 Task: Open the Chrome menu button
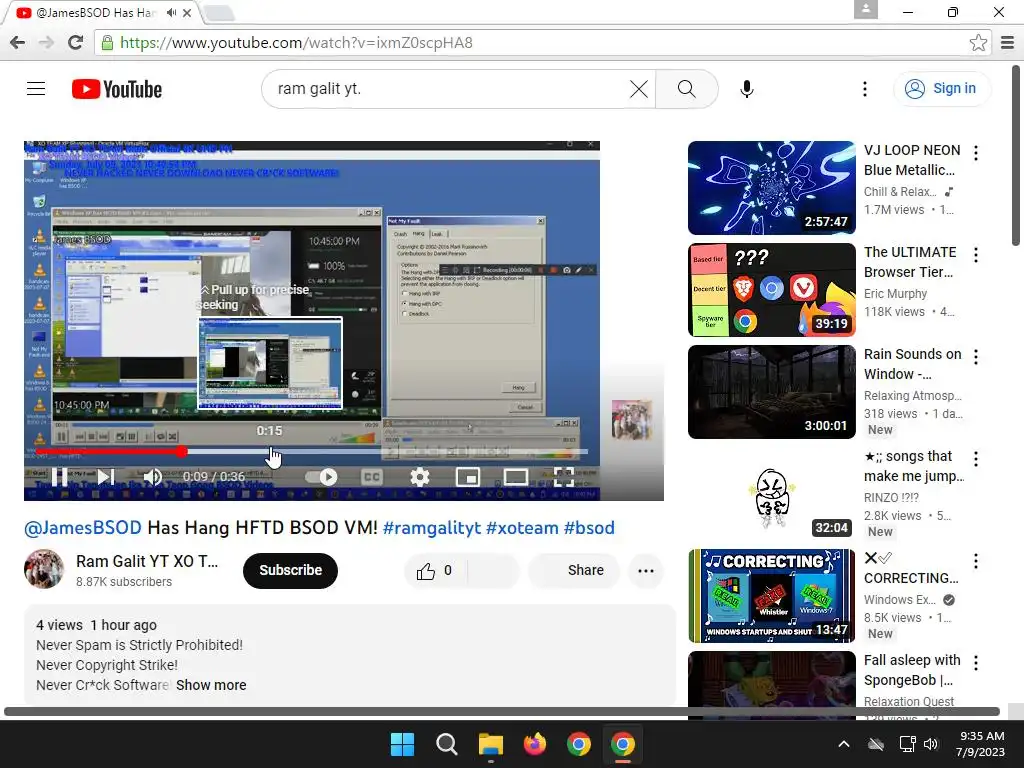pyautogui.click(x=1008, y=43)
